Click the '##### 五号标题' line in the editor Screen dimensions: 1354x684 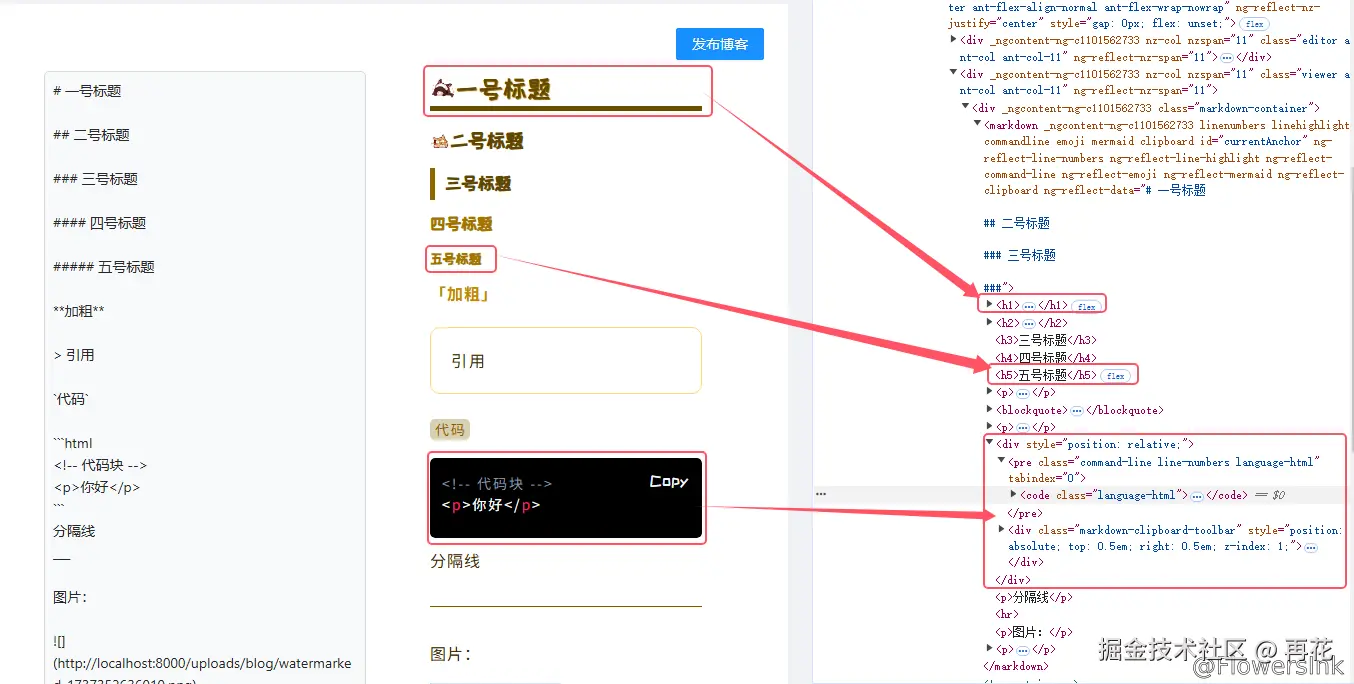click(x=104, y=267)
